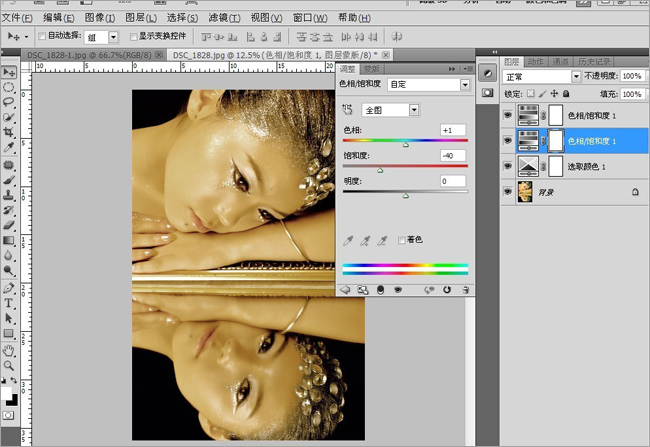Select the Path Selection tool
This screenshot has width=650, height=447.
tap(9, 318)
